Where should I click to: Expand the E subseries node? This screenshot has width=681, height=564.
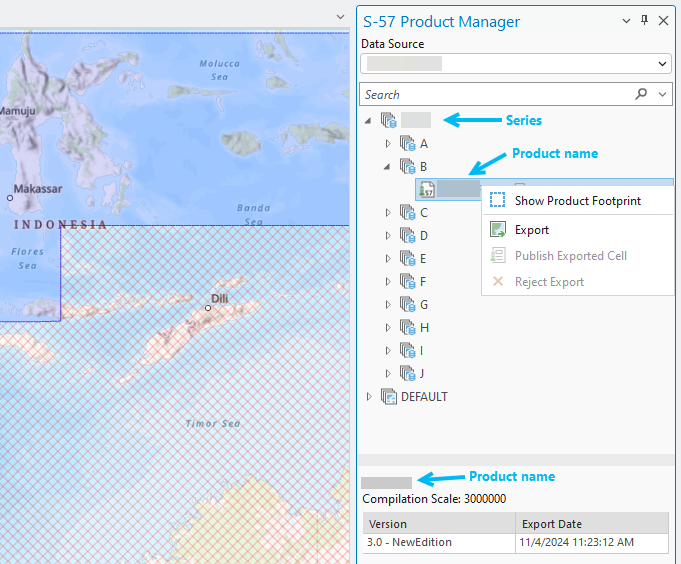click(388, 259)
